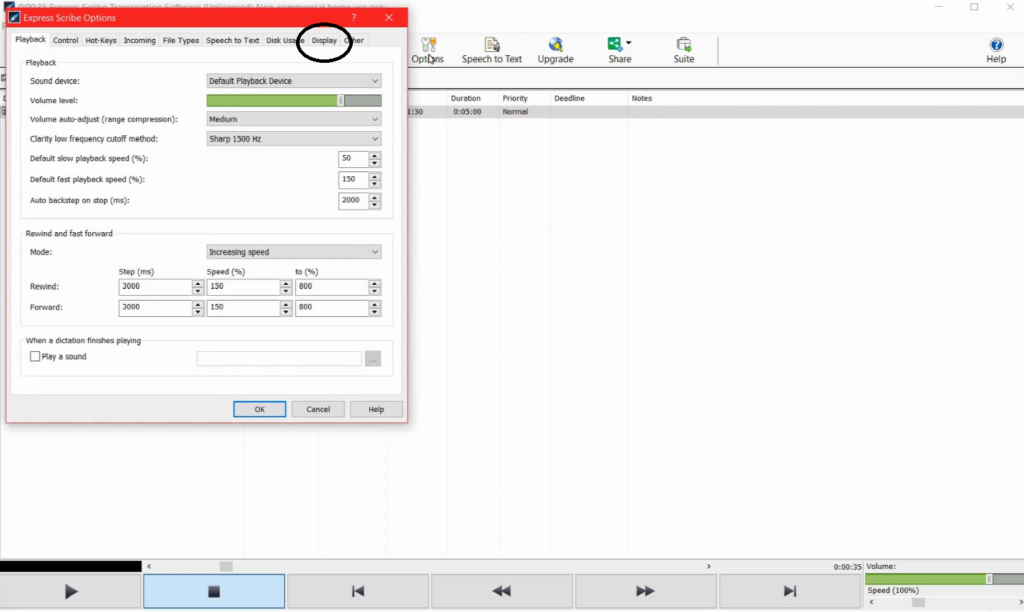Switch to the File Types tab
1024x612 pixels.
tap(181, 40)
